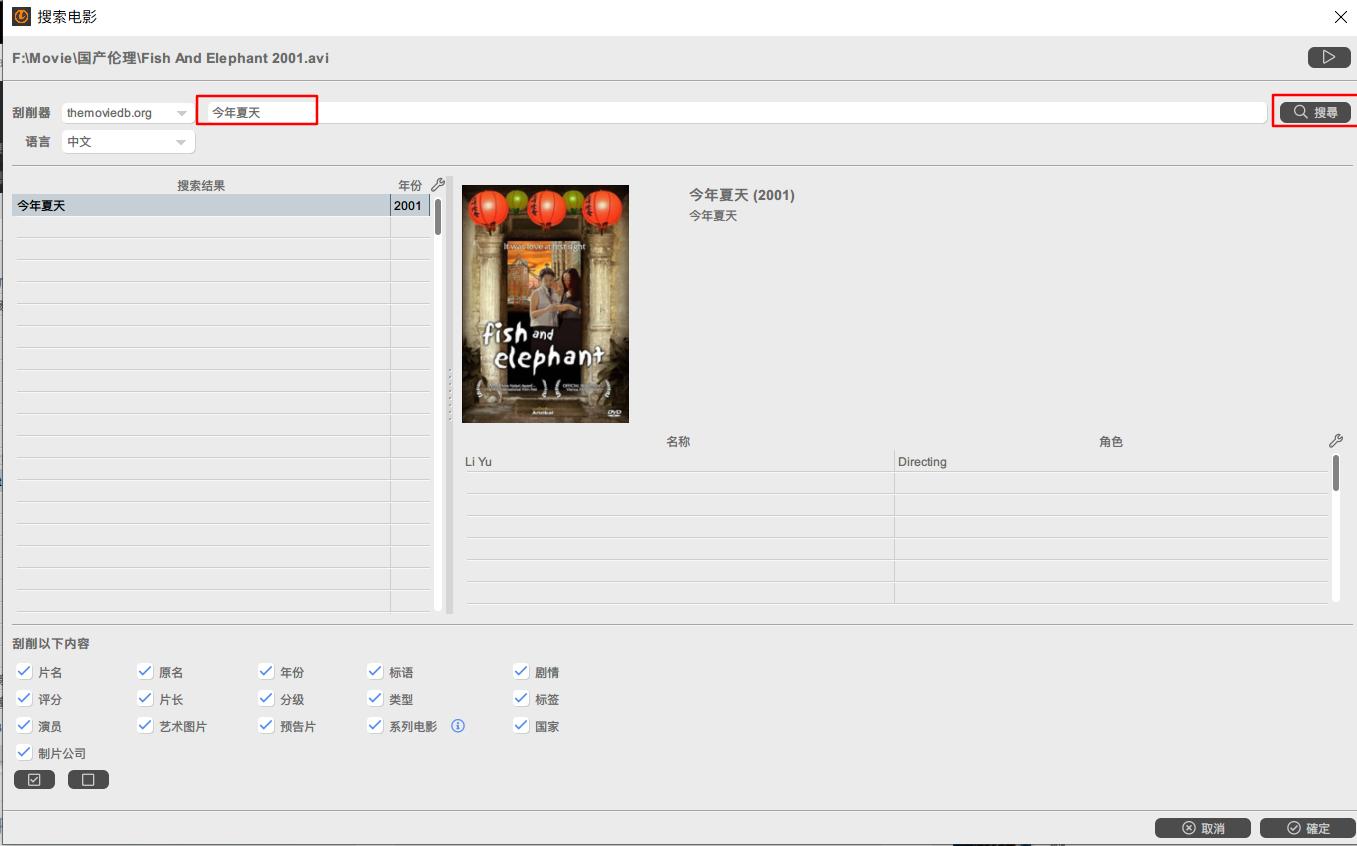1357x846 pixels.
Task: Click the file path F:\Movie\国产伦理\Fish And Elephant 2001.avi
Action: point(171,58)
